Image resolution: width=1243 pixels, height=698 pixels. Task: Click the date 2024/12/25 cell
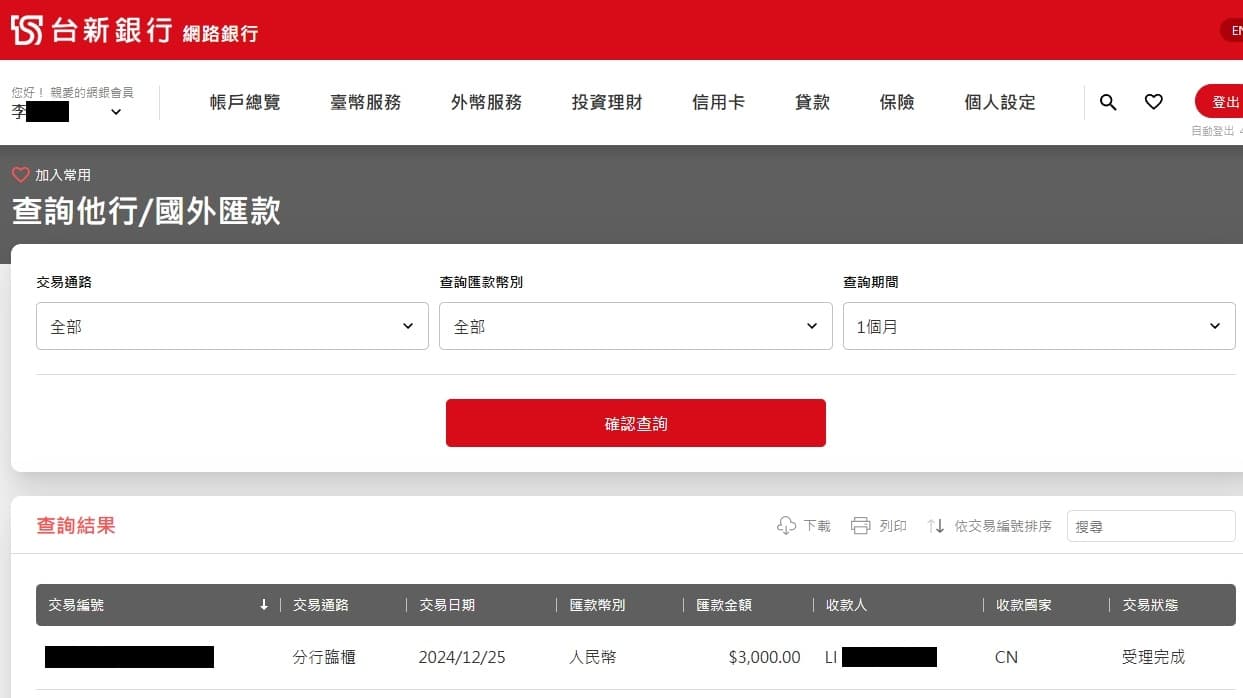(462, 657)
